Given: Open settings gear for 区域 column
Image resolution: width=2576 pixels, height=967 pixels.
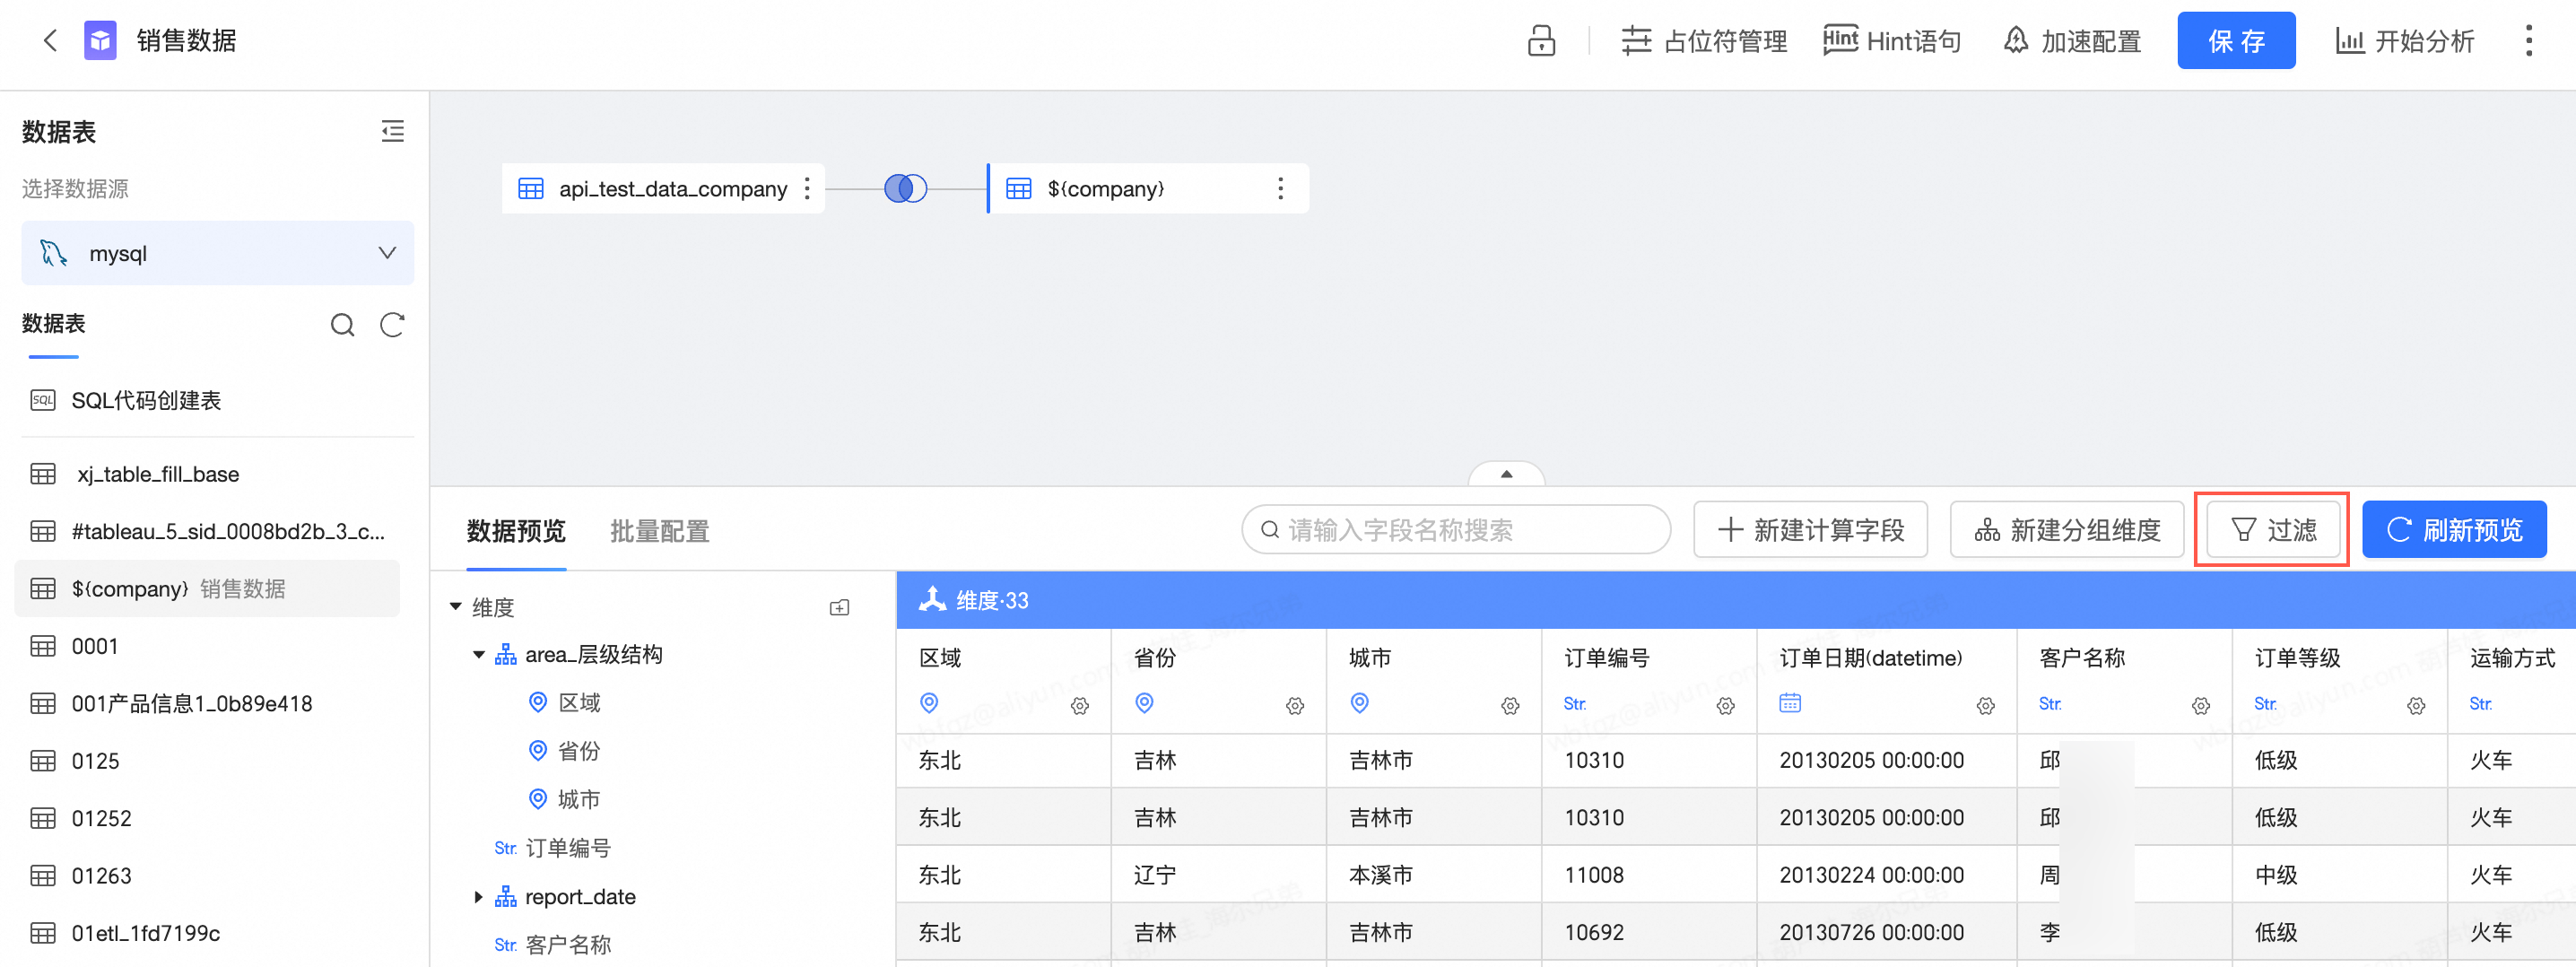Looking at the screenshot, I should click(x=1080, y=706).
